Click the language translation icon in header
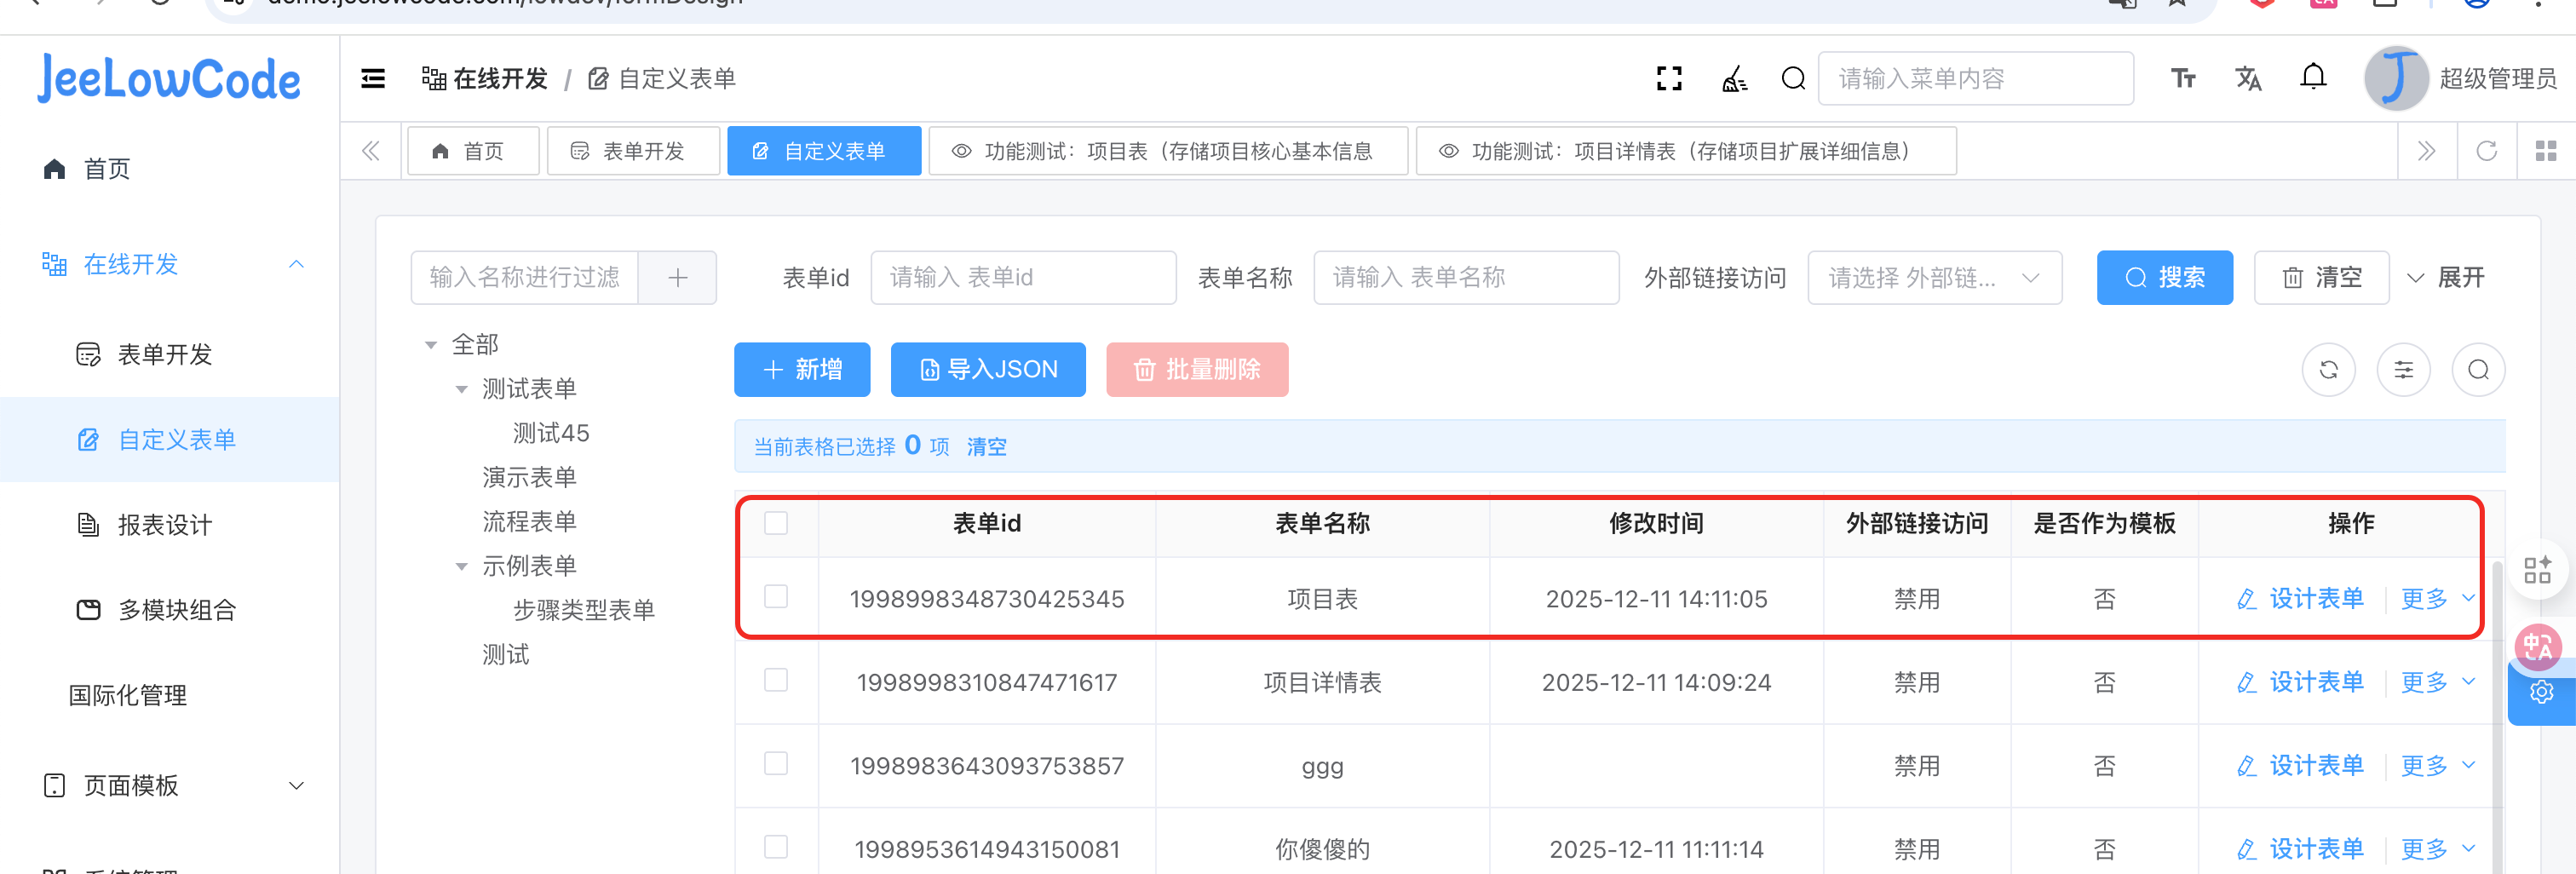This screenshot has width=2576, height=874. click(x=2248, y=78)
